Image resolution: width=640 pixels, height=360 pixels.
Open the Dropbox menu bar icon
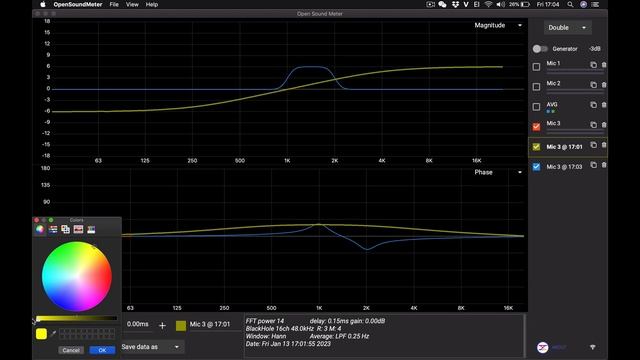455,4
